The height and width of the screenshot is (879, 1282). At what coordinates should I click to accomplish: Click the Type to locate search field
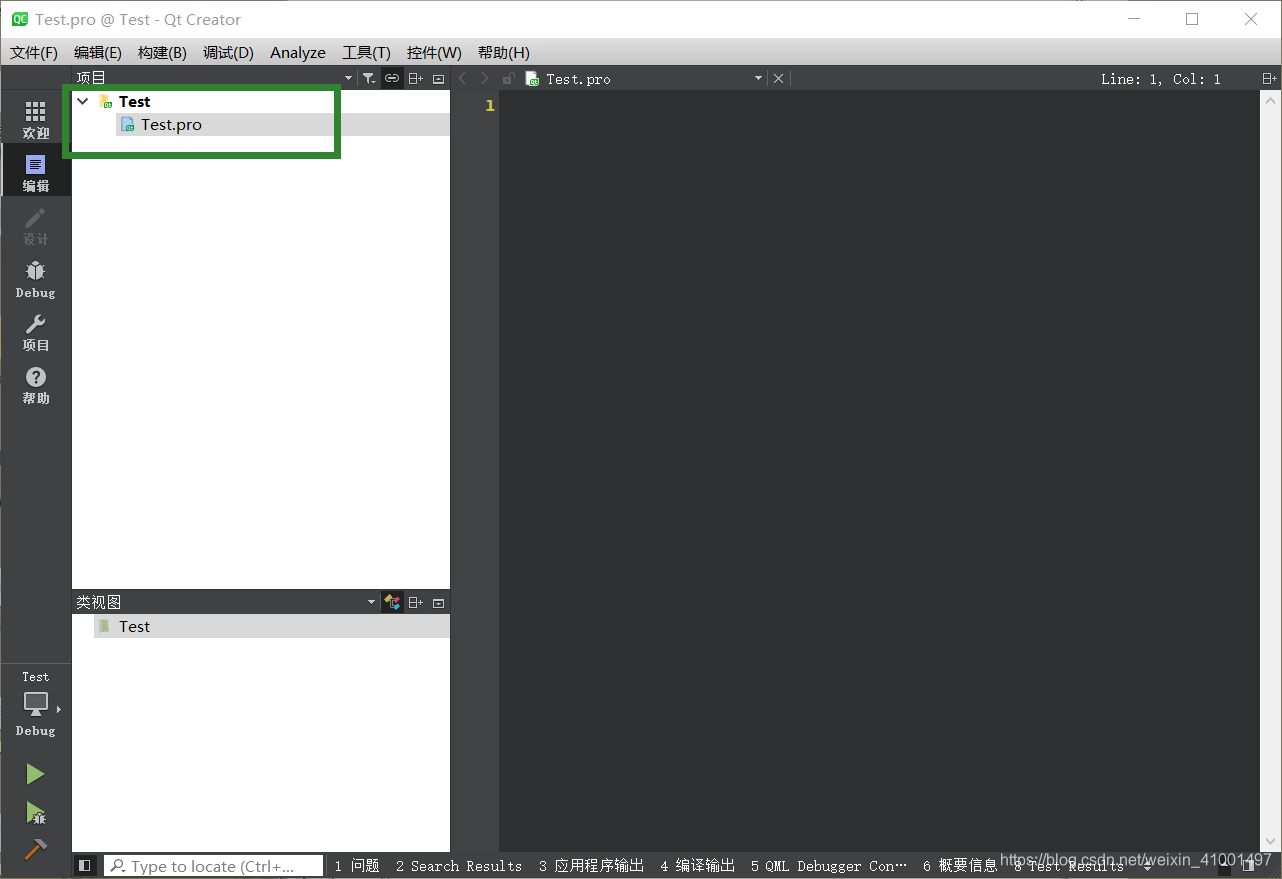214,866
